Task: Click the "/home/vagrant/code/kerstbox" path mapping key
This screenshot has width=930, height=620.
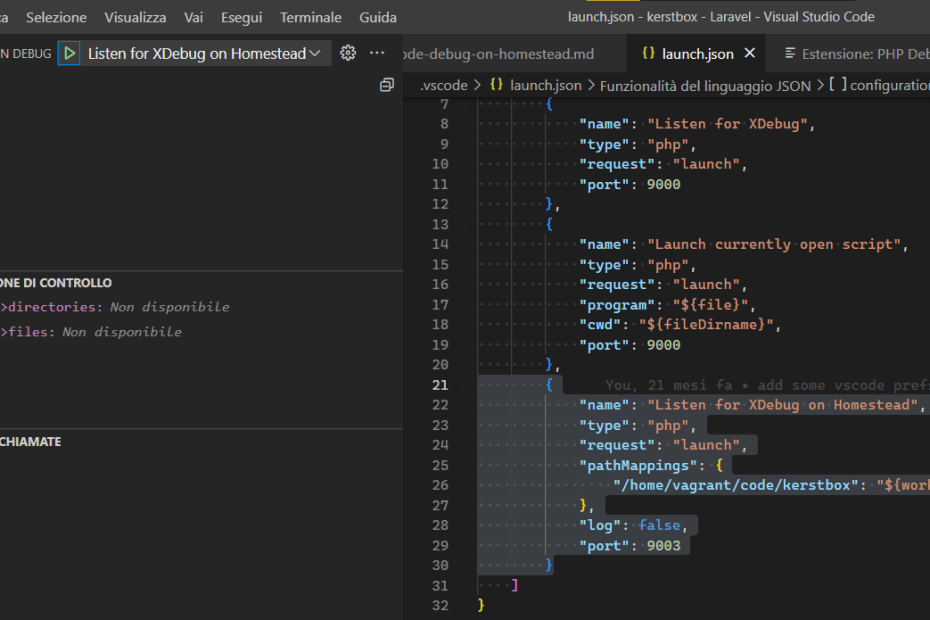Action: click(x=735, y=485)
